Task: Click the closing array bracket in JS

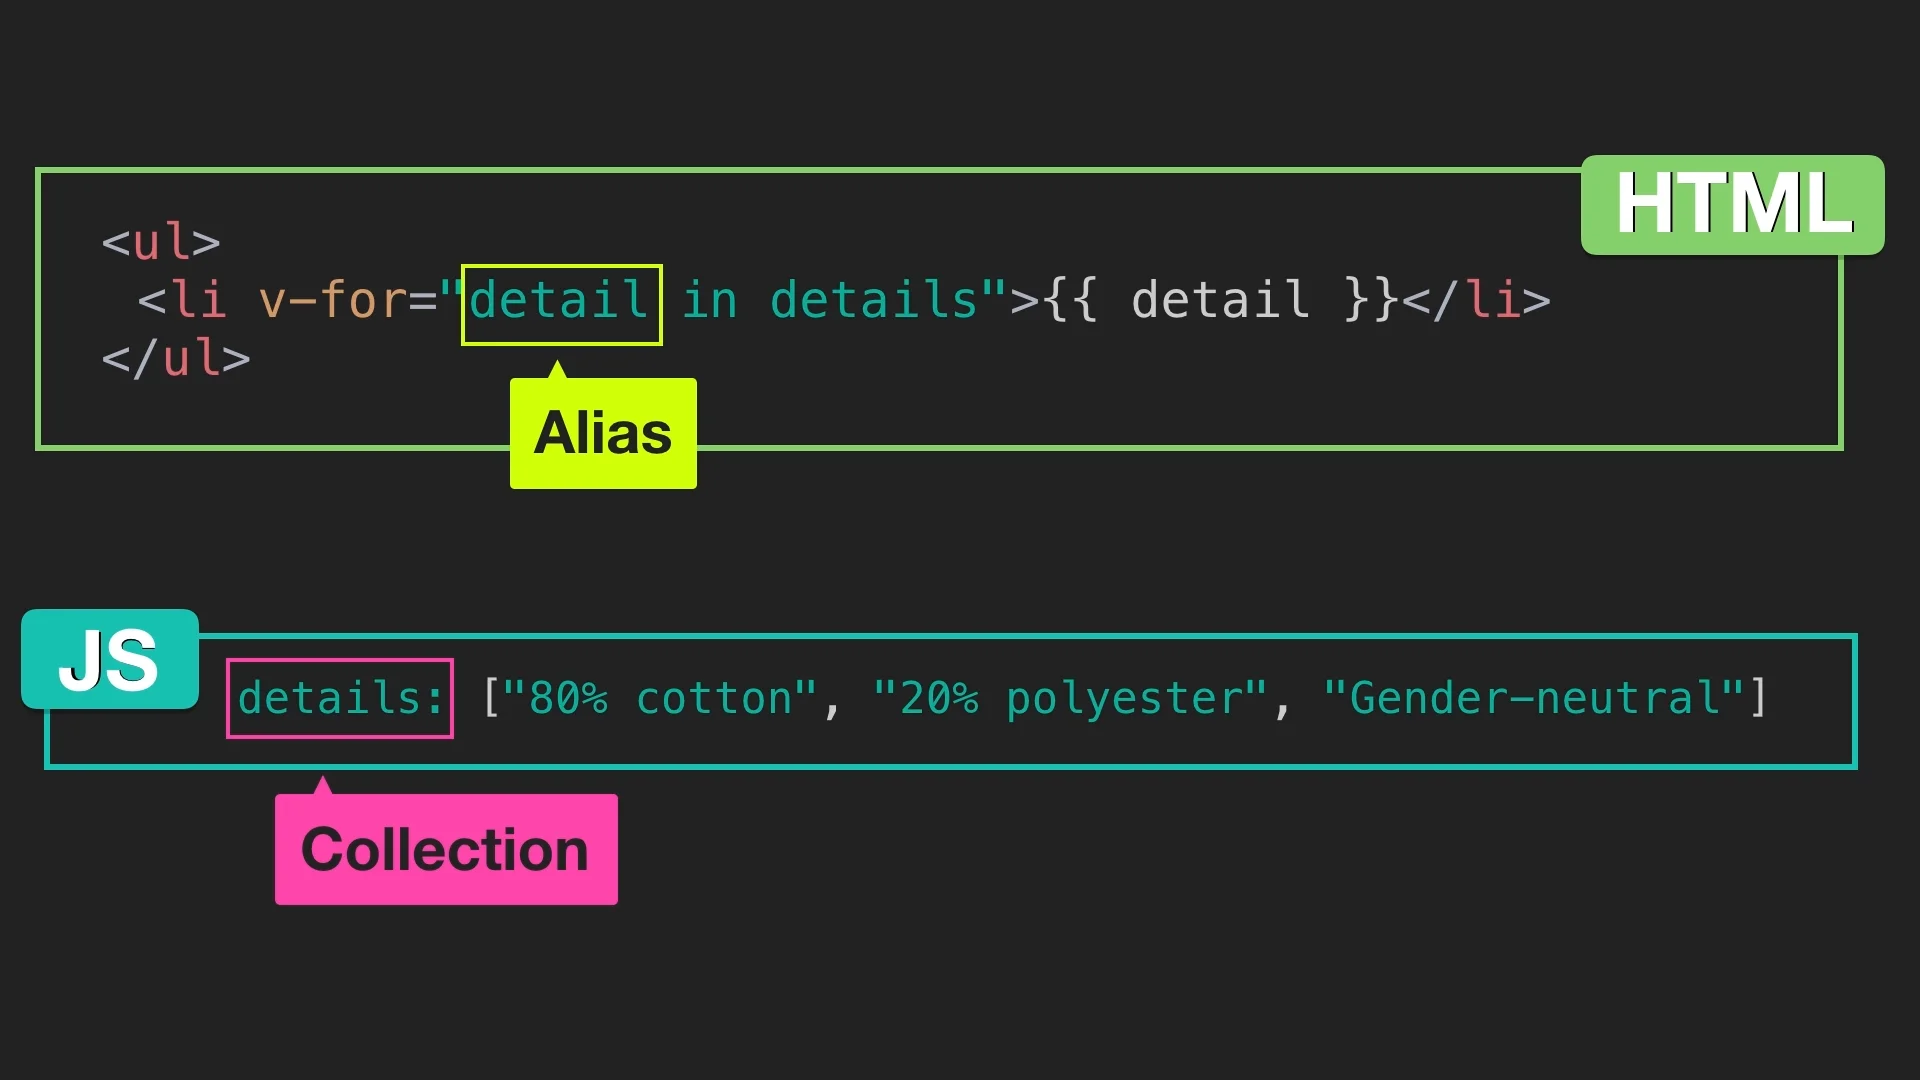Action: [x=1759, y=698]
